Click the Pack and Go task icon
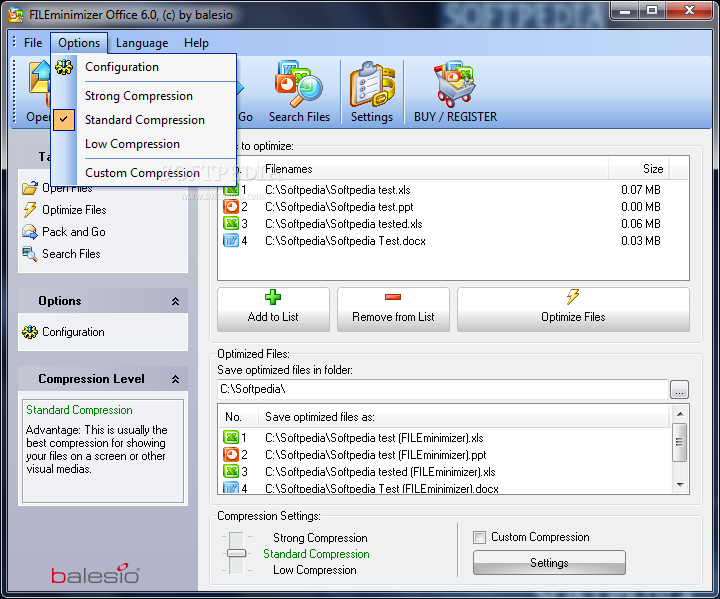Viewport: 720px width, 599px height. (30, 232)
